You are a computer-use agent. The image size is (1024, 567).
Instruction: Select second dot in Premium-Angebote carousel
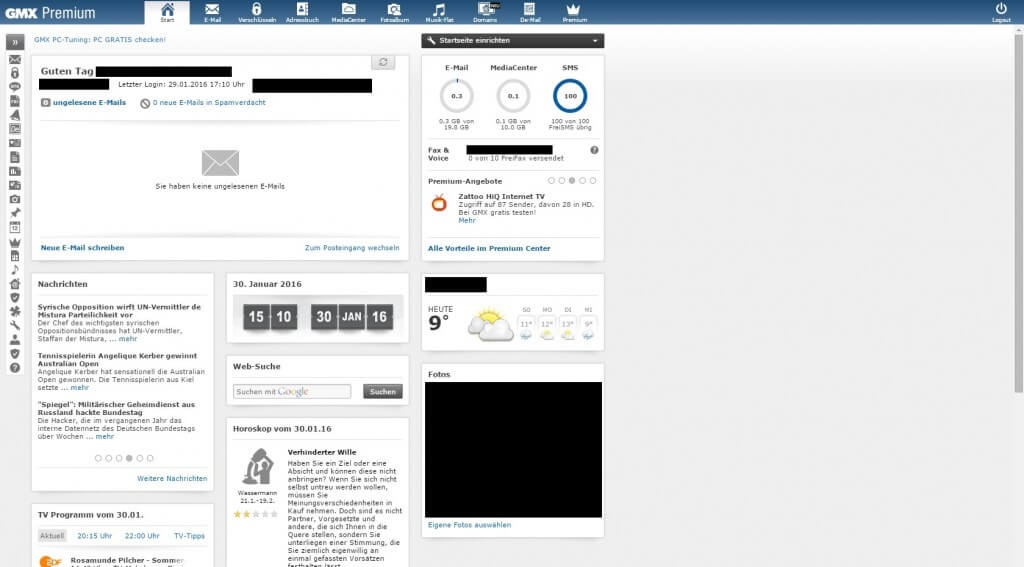[562, 181]
